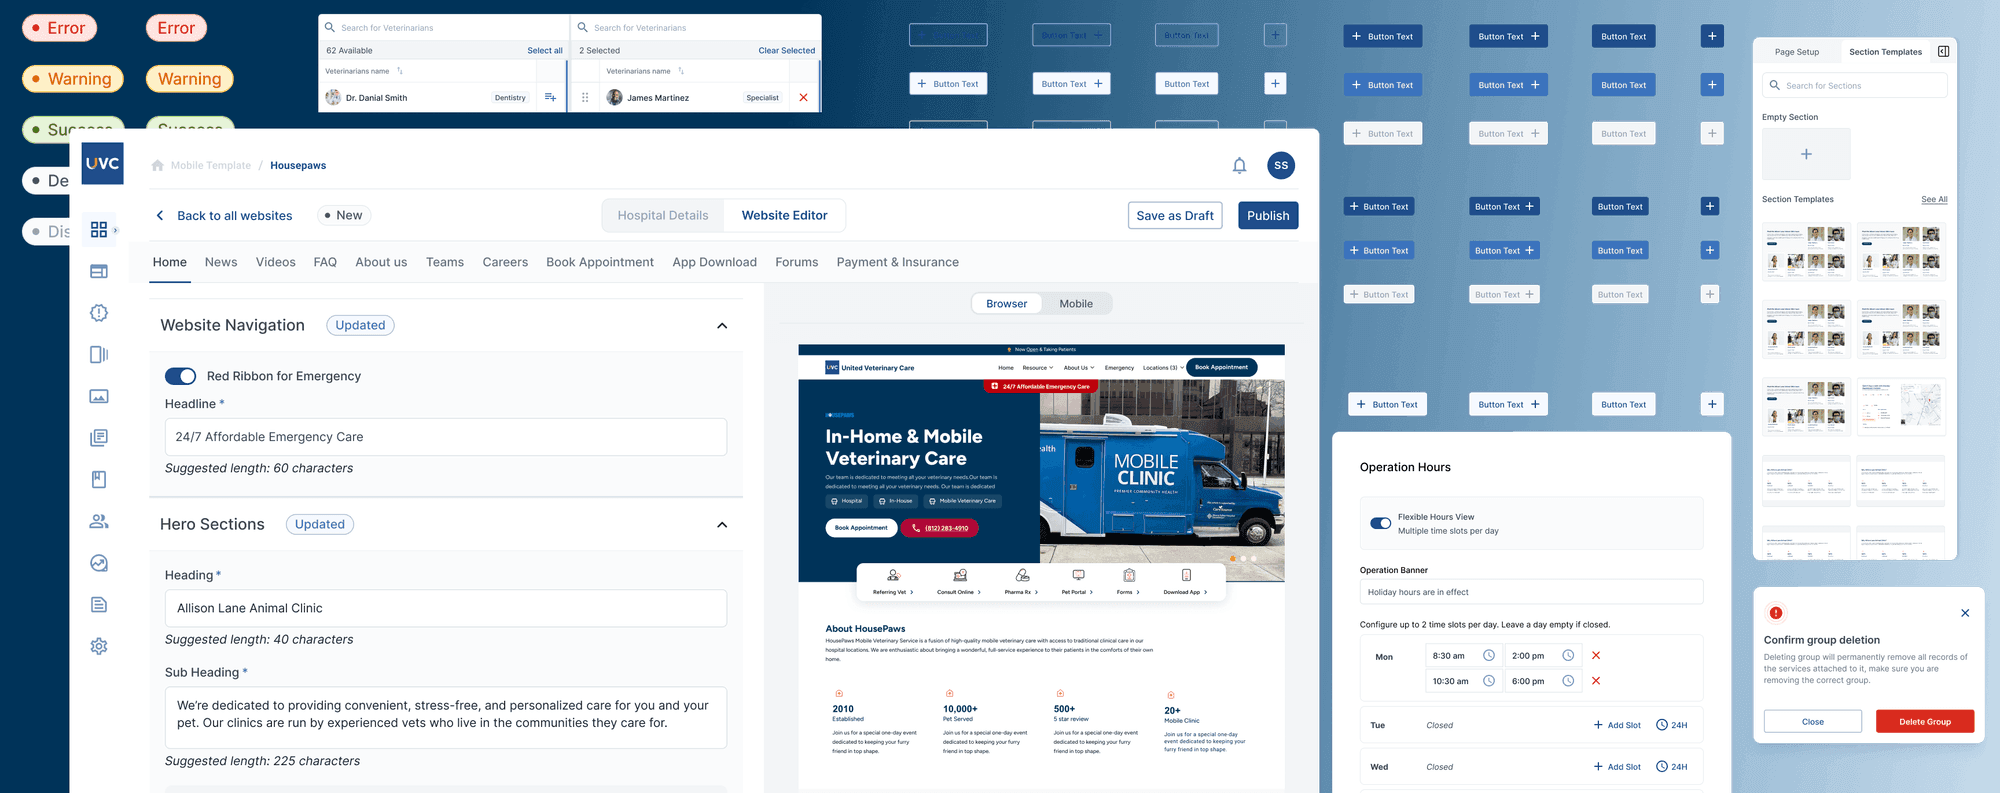Collapse the Hero Sections section
Image resolution: width=2000 pixels, height=793 pixels.
(722, 525)
